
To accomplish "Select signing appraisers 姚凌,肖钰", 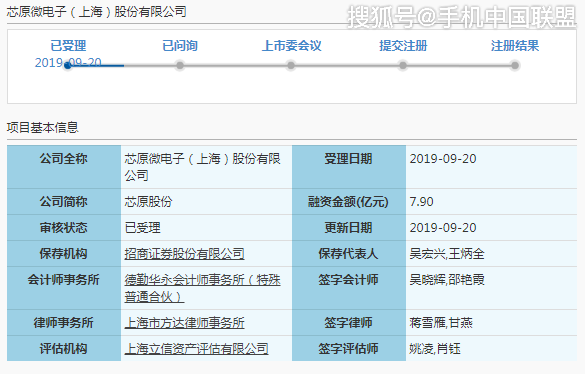I will 435,349.
